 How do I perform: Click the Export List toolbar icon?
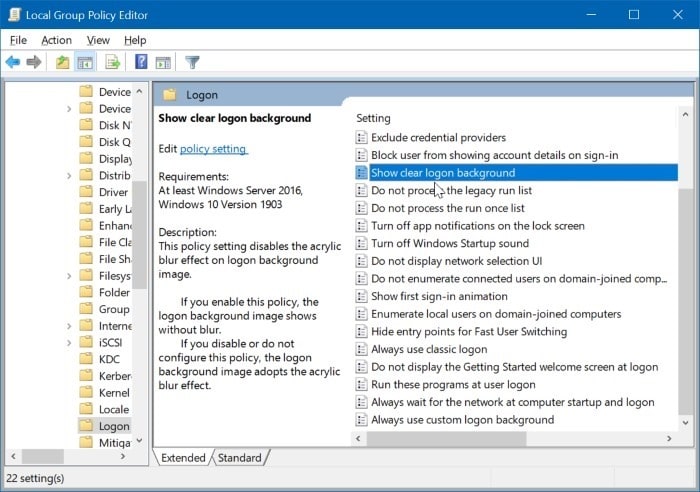point(112,62)
